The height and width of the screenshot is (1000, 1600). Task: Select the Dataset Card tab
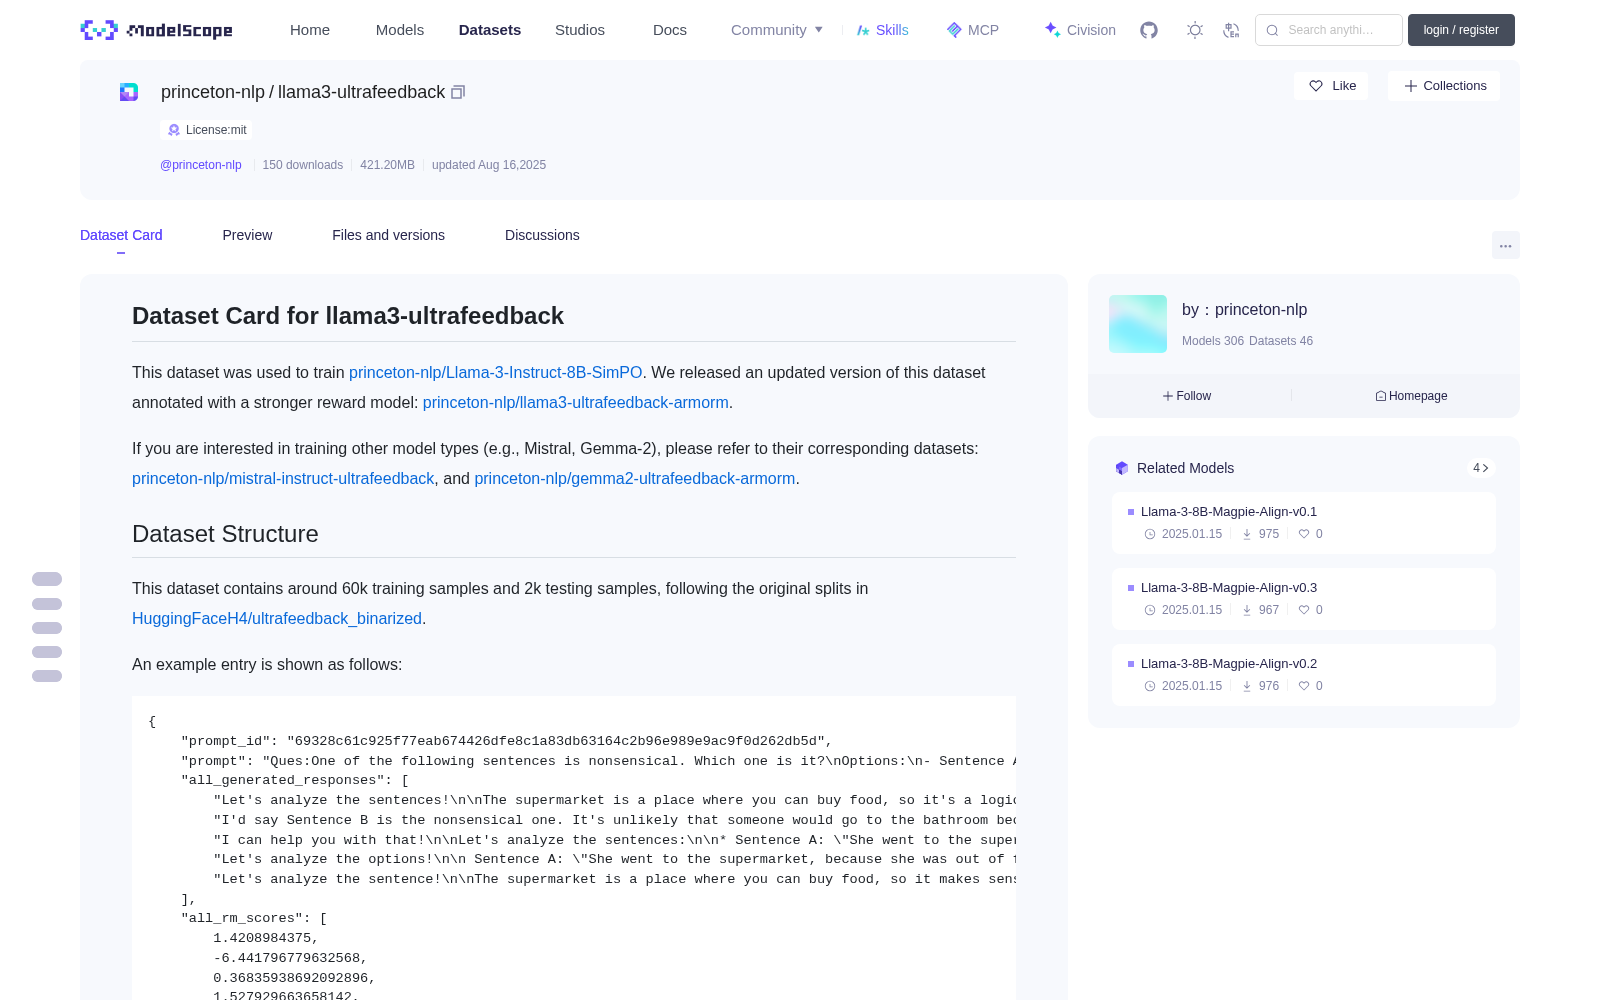121,235
